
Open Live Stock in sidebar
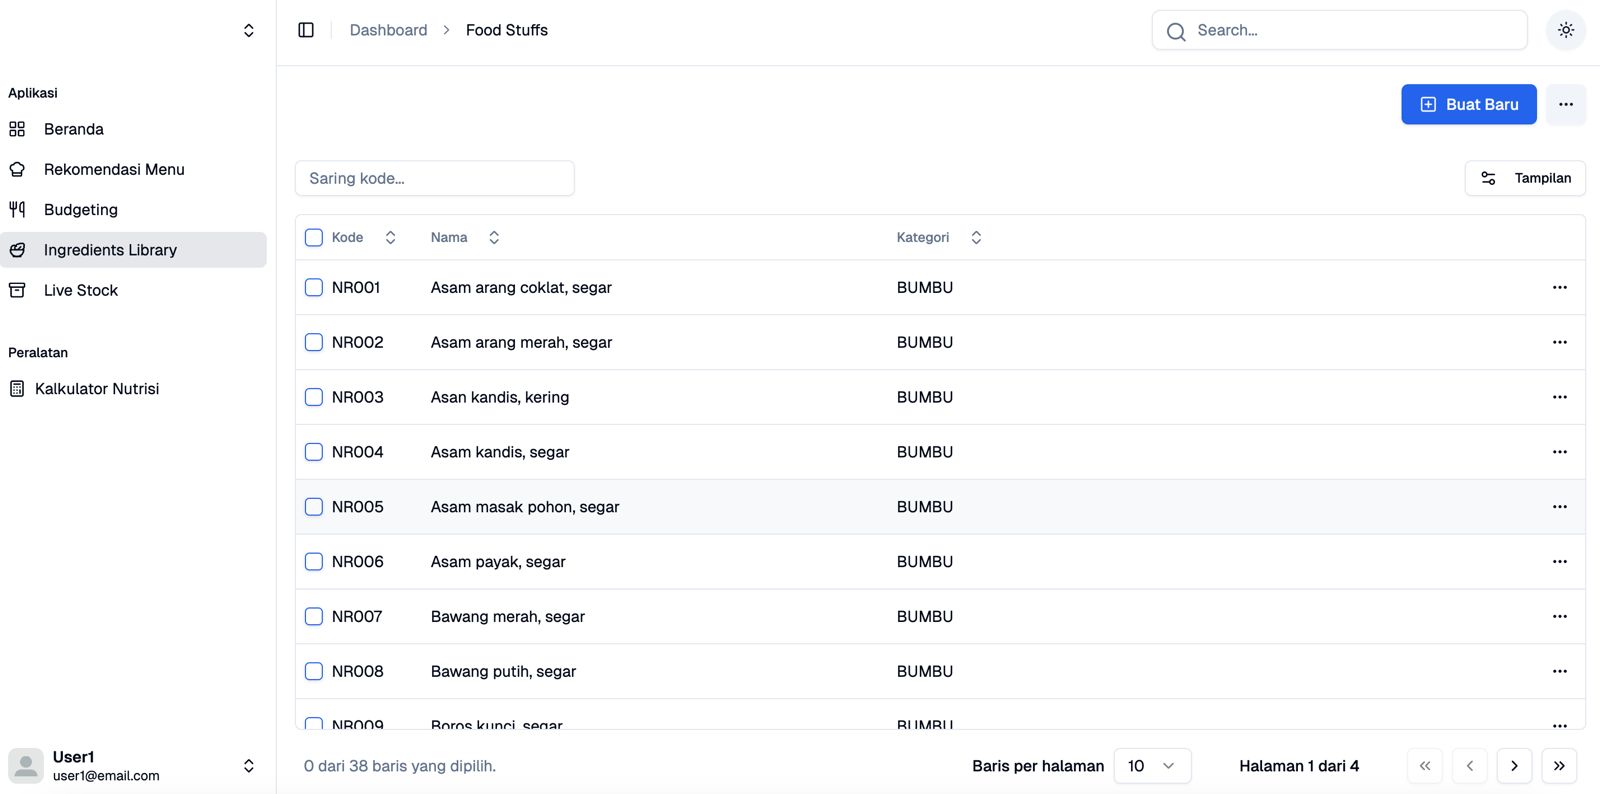point(81,291)
